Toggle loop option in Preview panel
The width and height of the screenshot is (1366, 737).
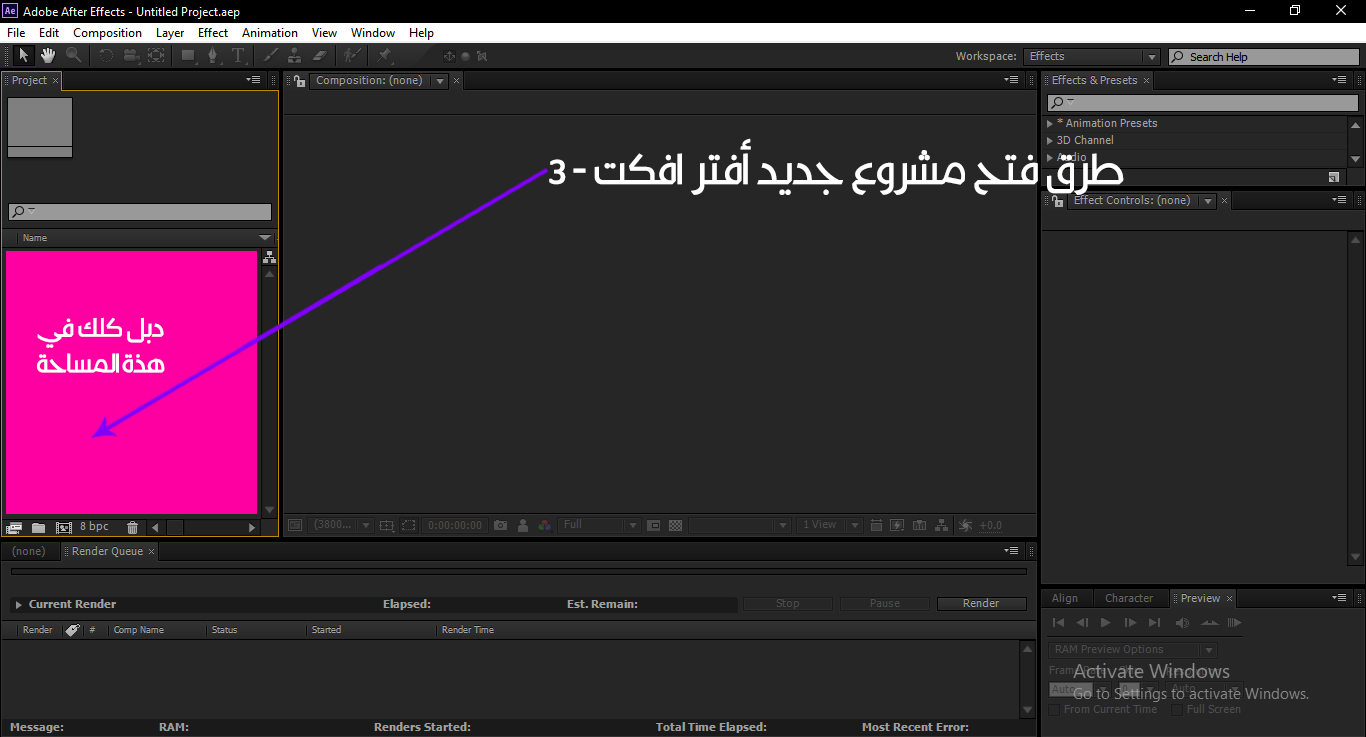tap(1210, 623)
